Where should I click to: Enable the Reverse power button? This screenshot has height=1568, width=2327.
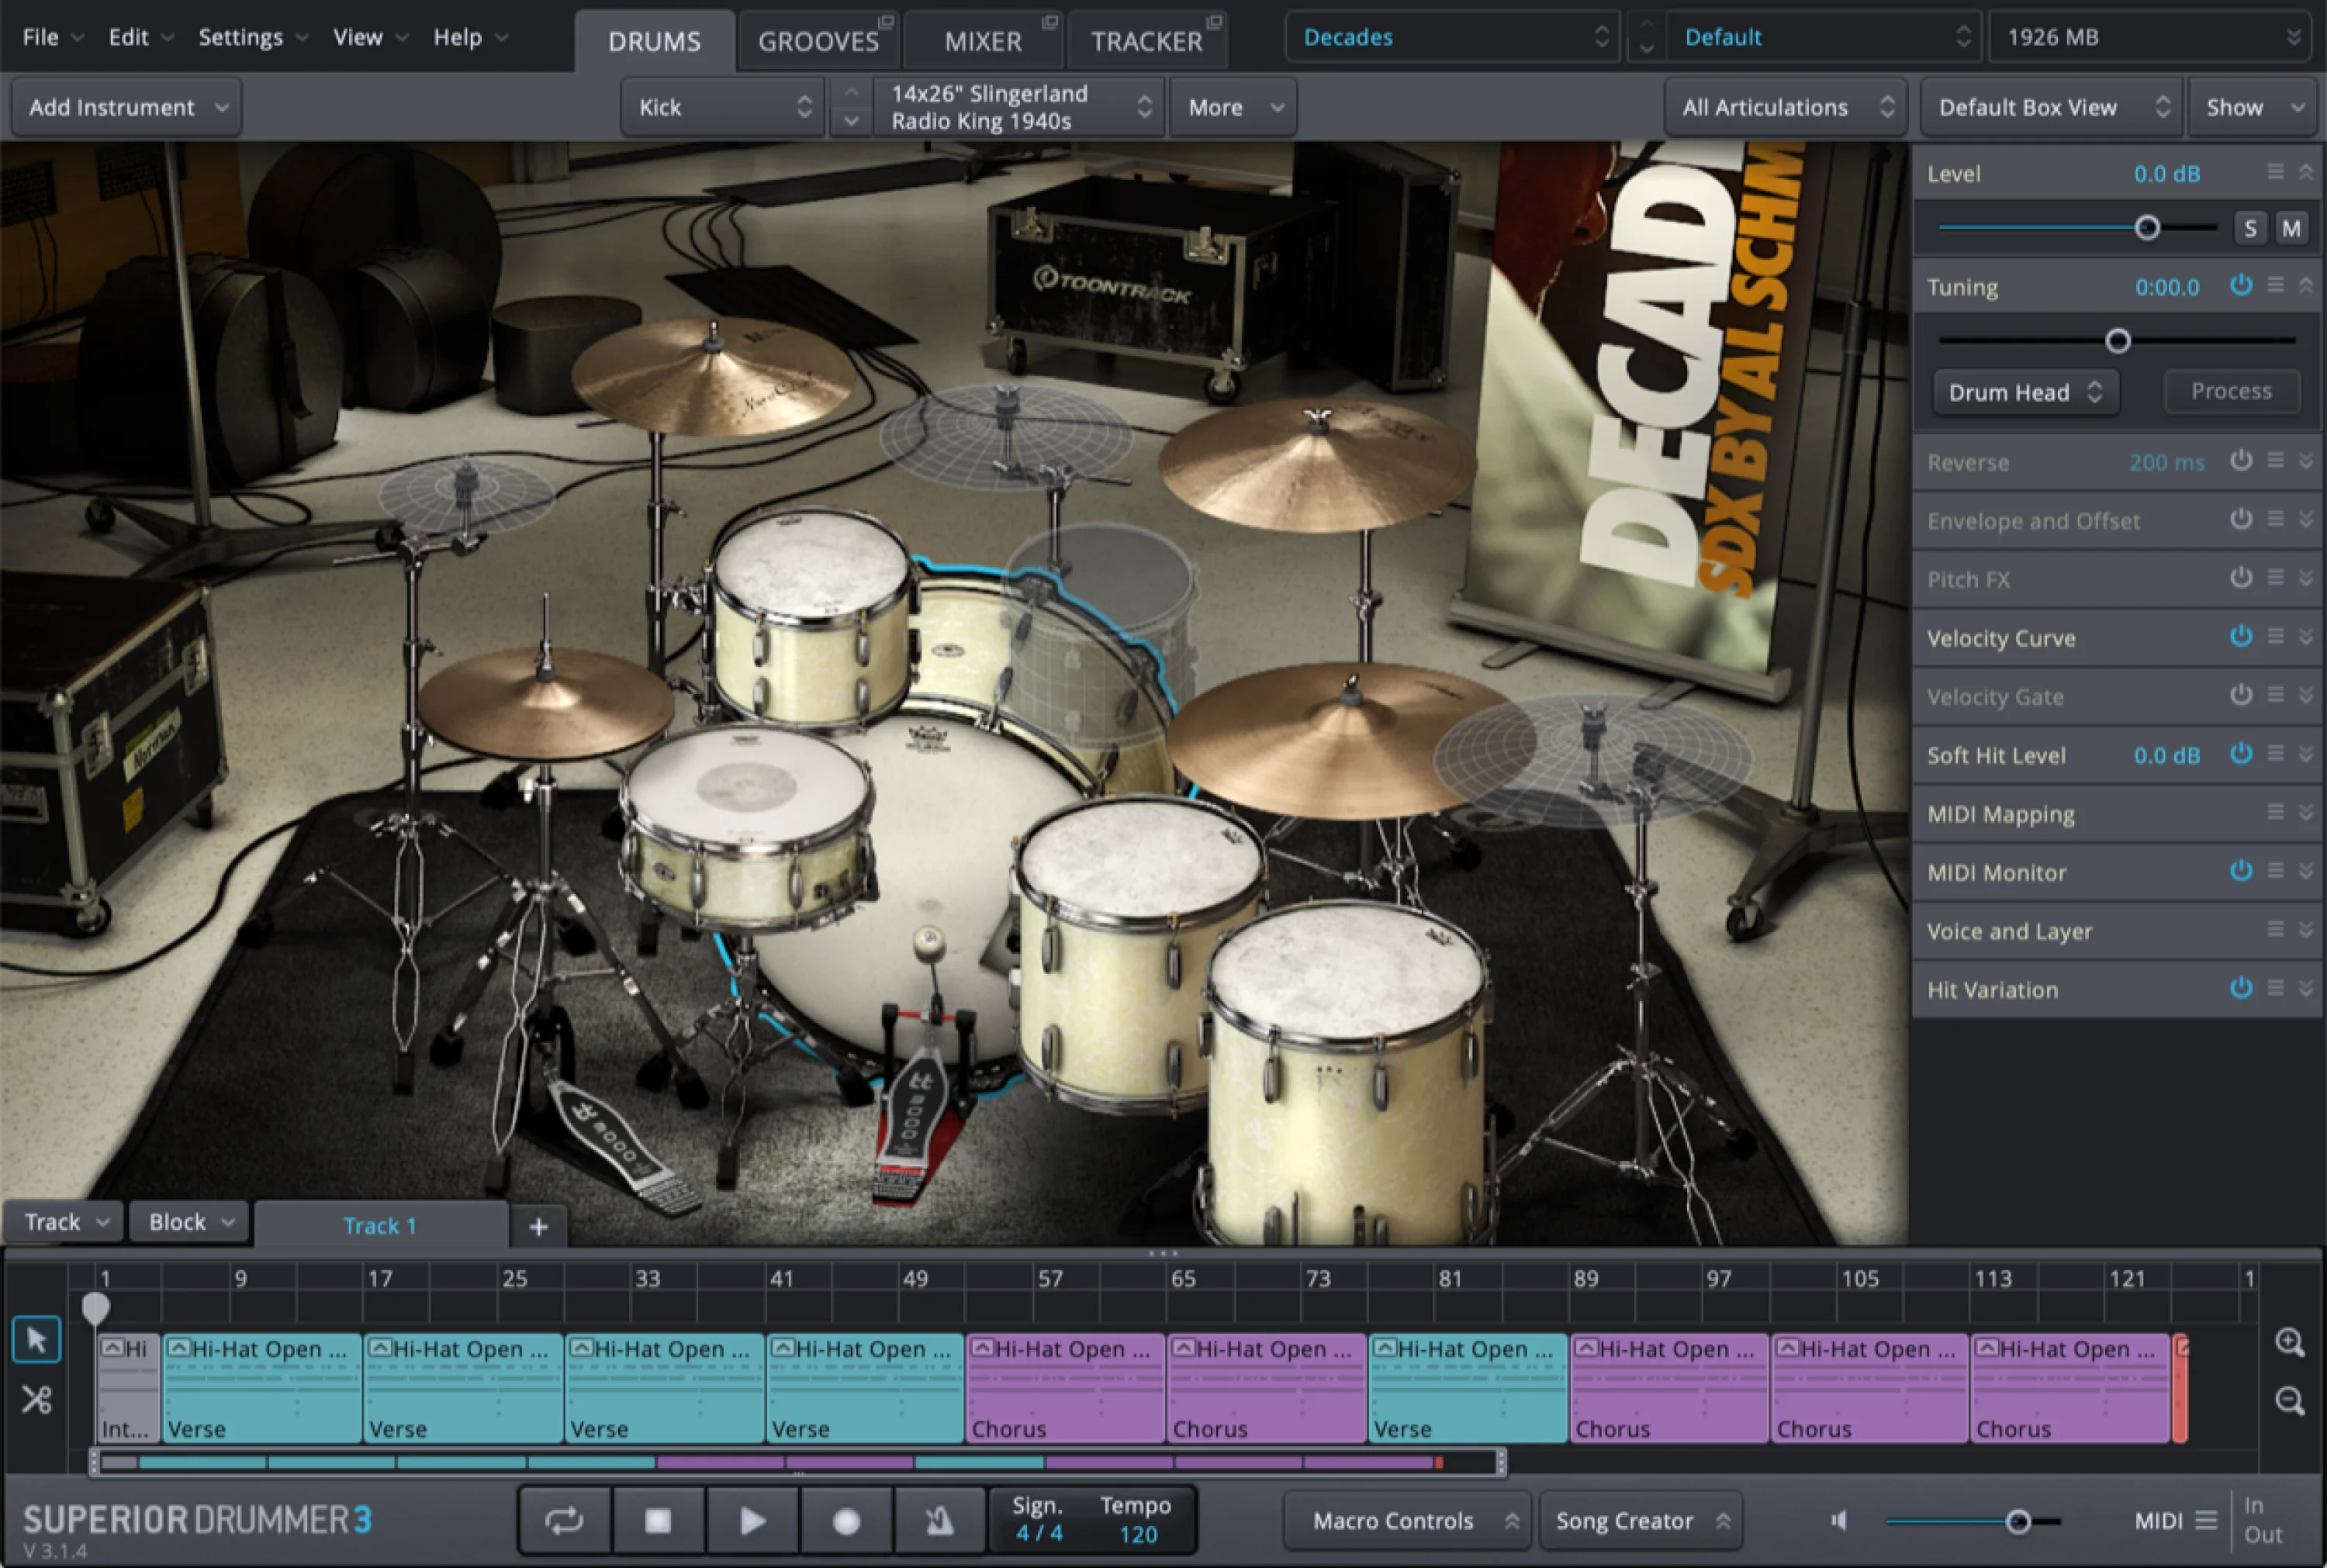[2241, 460]
